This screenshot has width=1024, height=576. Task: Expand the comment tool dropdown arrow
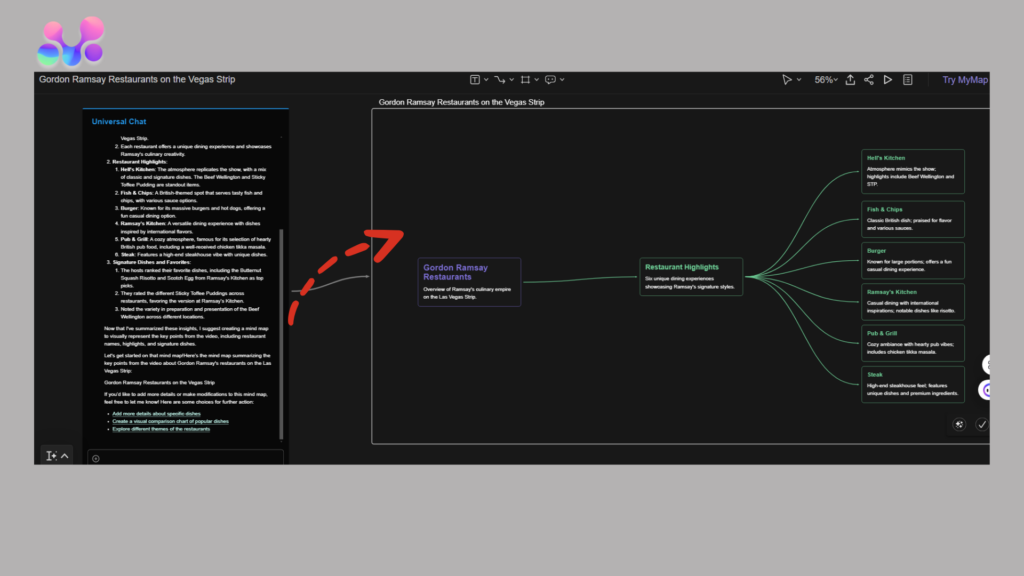(562, 80)
